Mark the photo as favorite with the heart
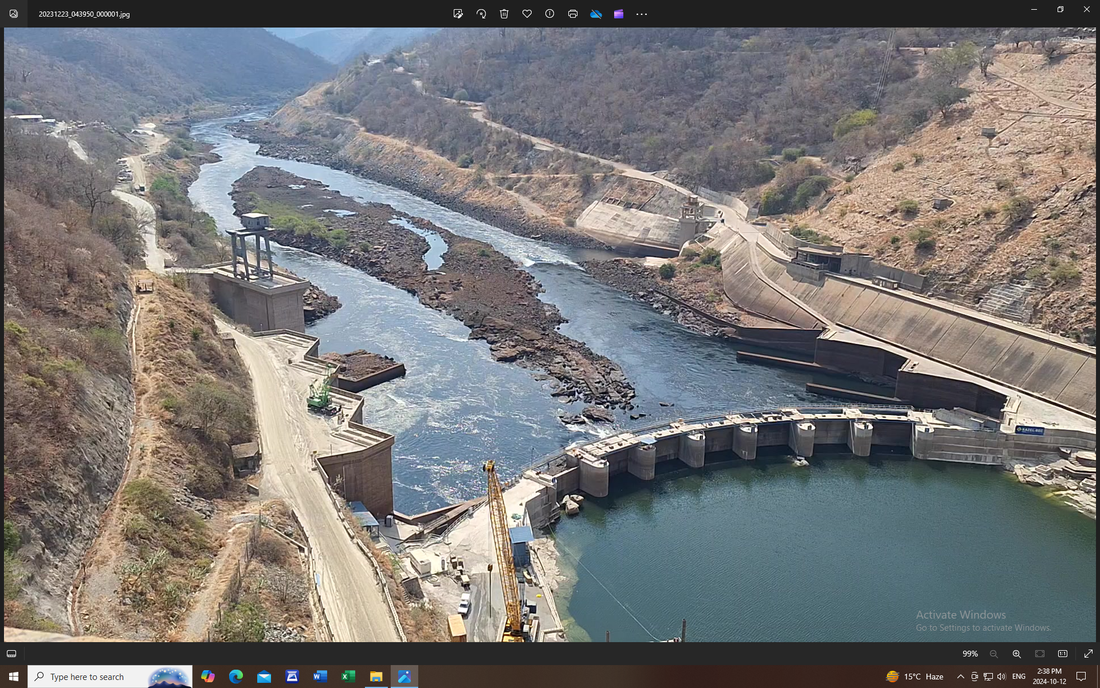 pos(527,13)
